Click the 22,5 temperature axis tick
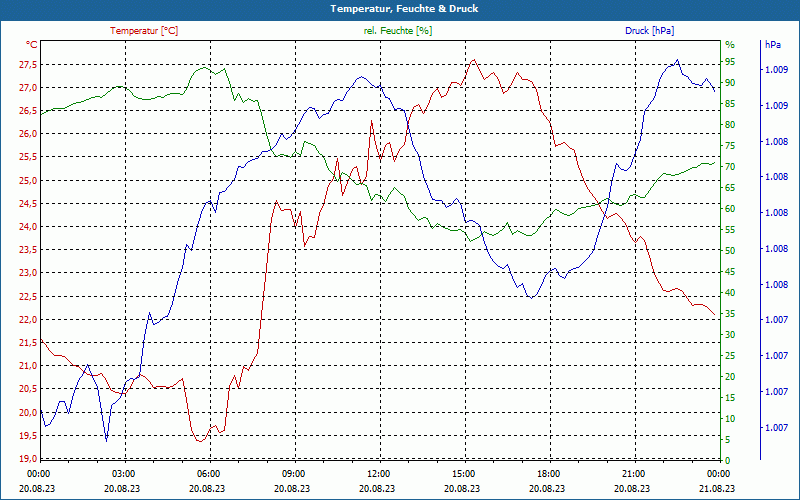 click(28, 296)
